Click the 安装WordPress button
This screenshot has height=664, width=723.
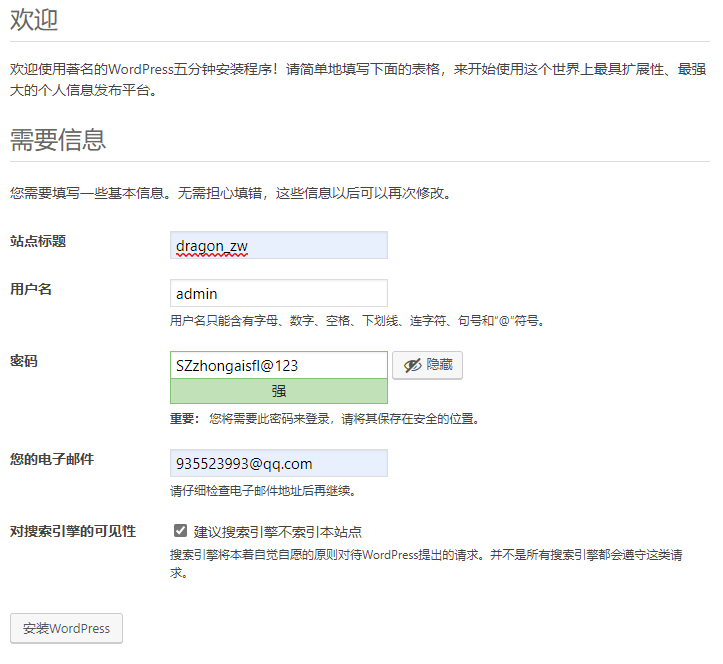[66, 628]
